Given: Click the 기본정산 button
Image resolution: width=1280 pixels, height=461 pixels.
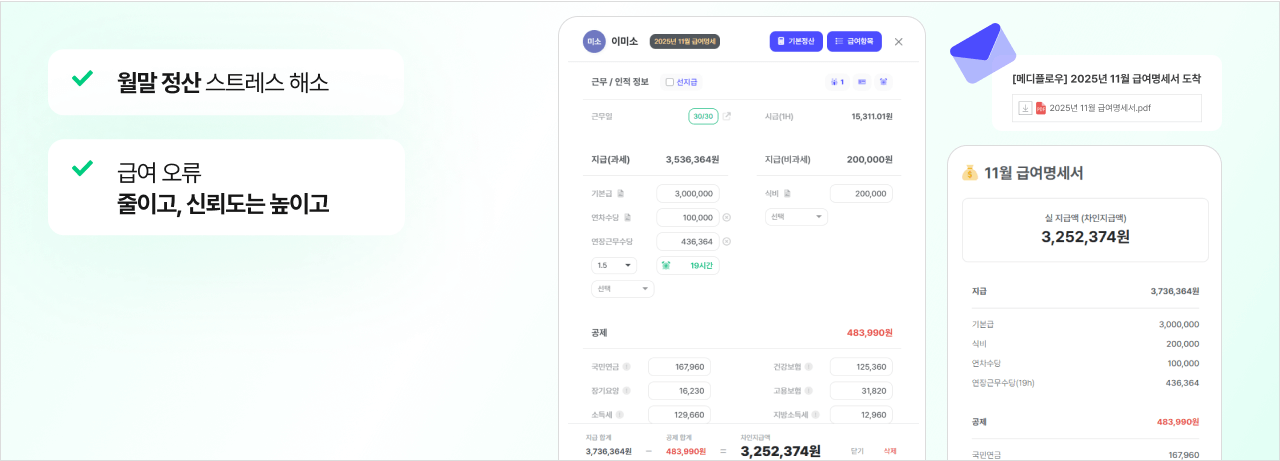Looking at the screenshot, I should [796, 41].
